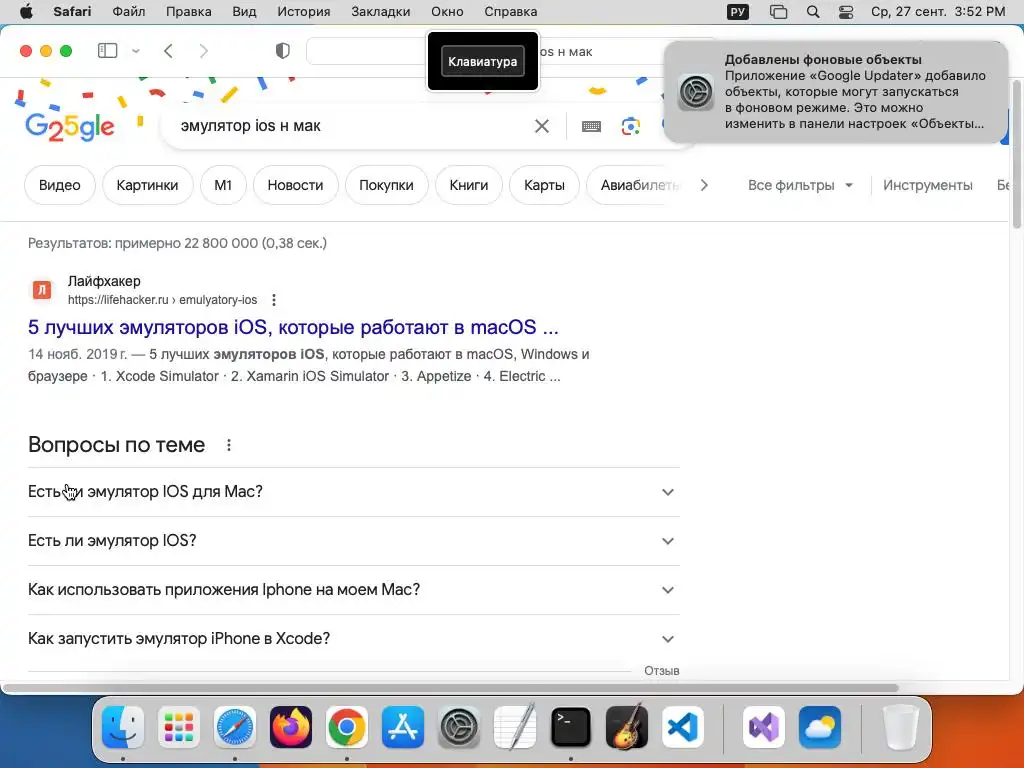Screen dimensions: 1024x768
Task: Open the Weather app from the Dock
Action: point(820,727)
